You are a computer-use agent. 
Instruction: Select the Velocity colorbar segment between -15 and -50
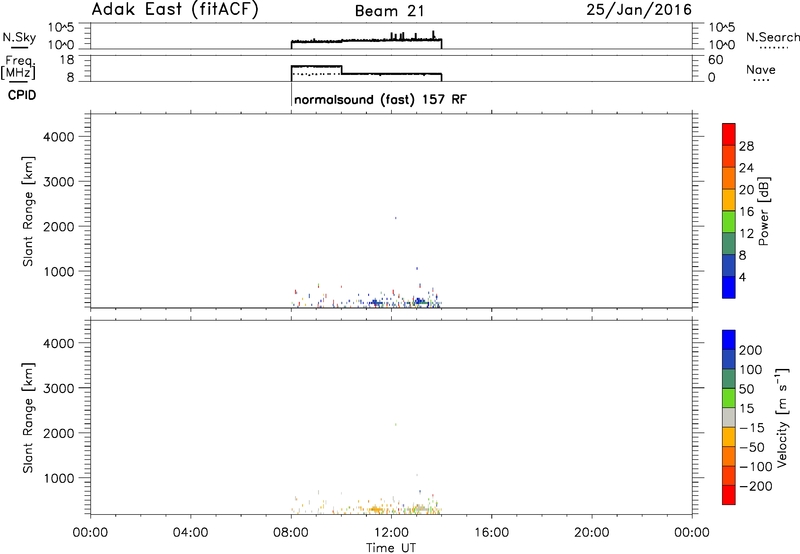[x=729, y=437]
